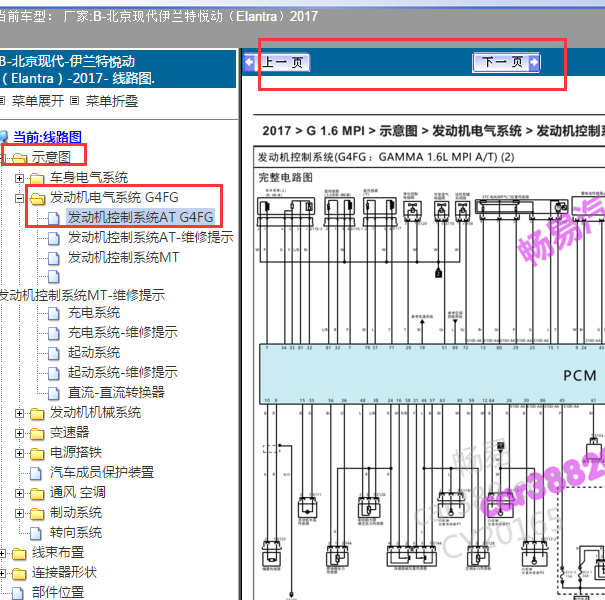
Task: Go to previous page with 上一页 button
Action: [277, 62]
